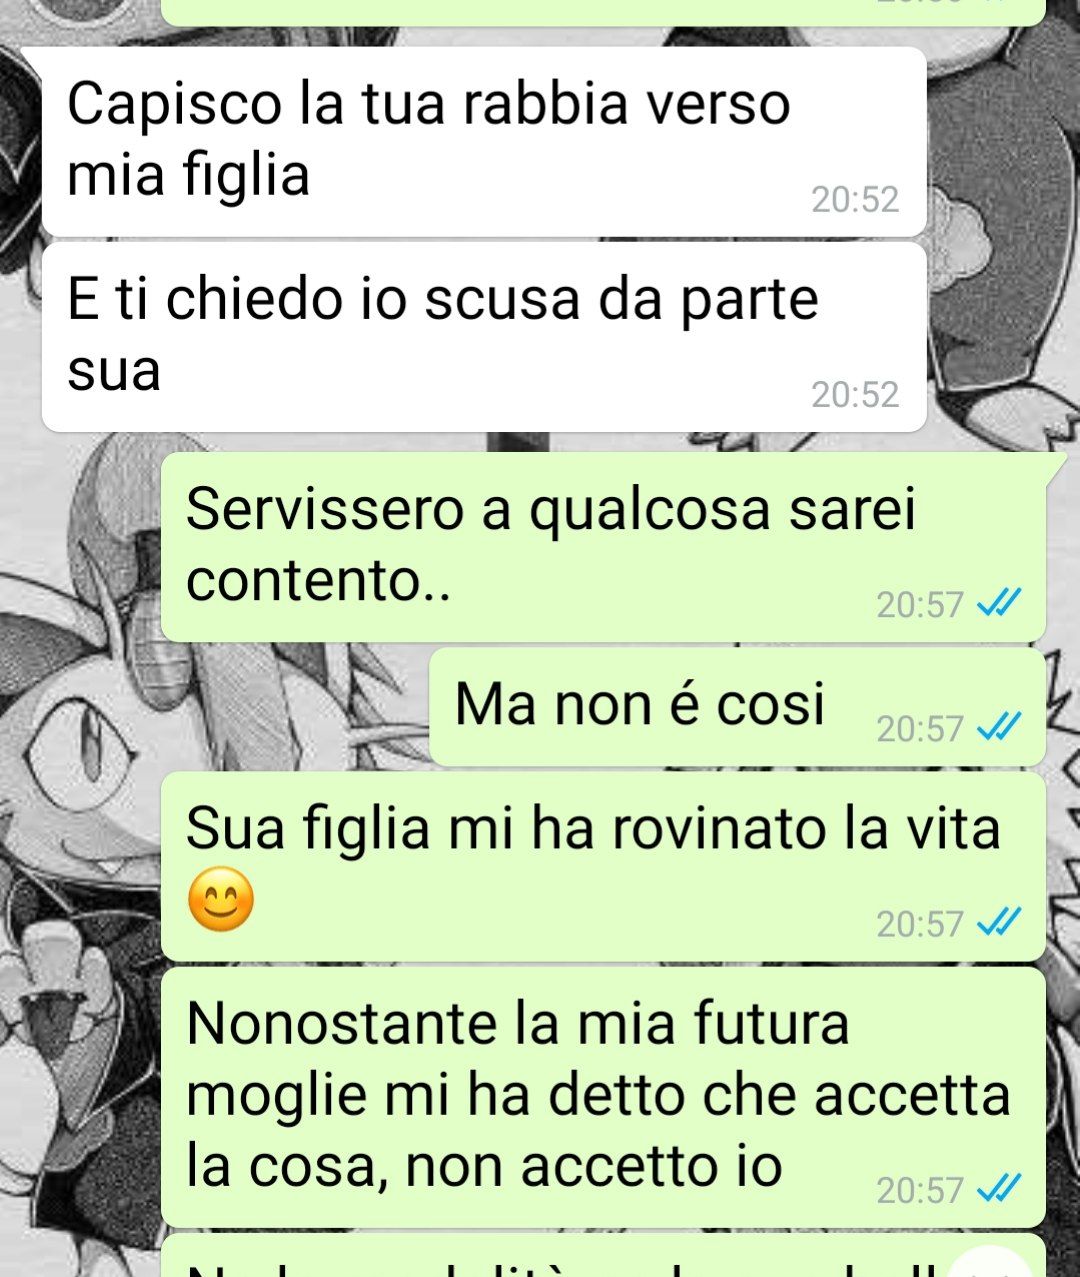Tap 20:57 timestamp on 'Servissero a qualcosa' message
The image size is (1080, 1277).
[x=920, y=604]
